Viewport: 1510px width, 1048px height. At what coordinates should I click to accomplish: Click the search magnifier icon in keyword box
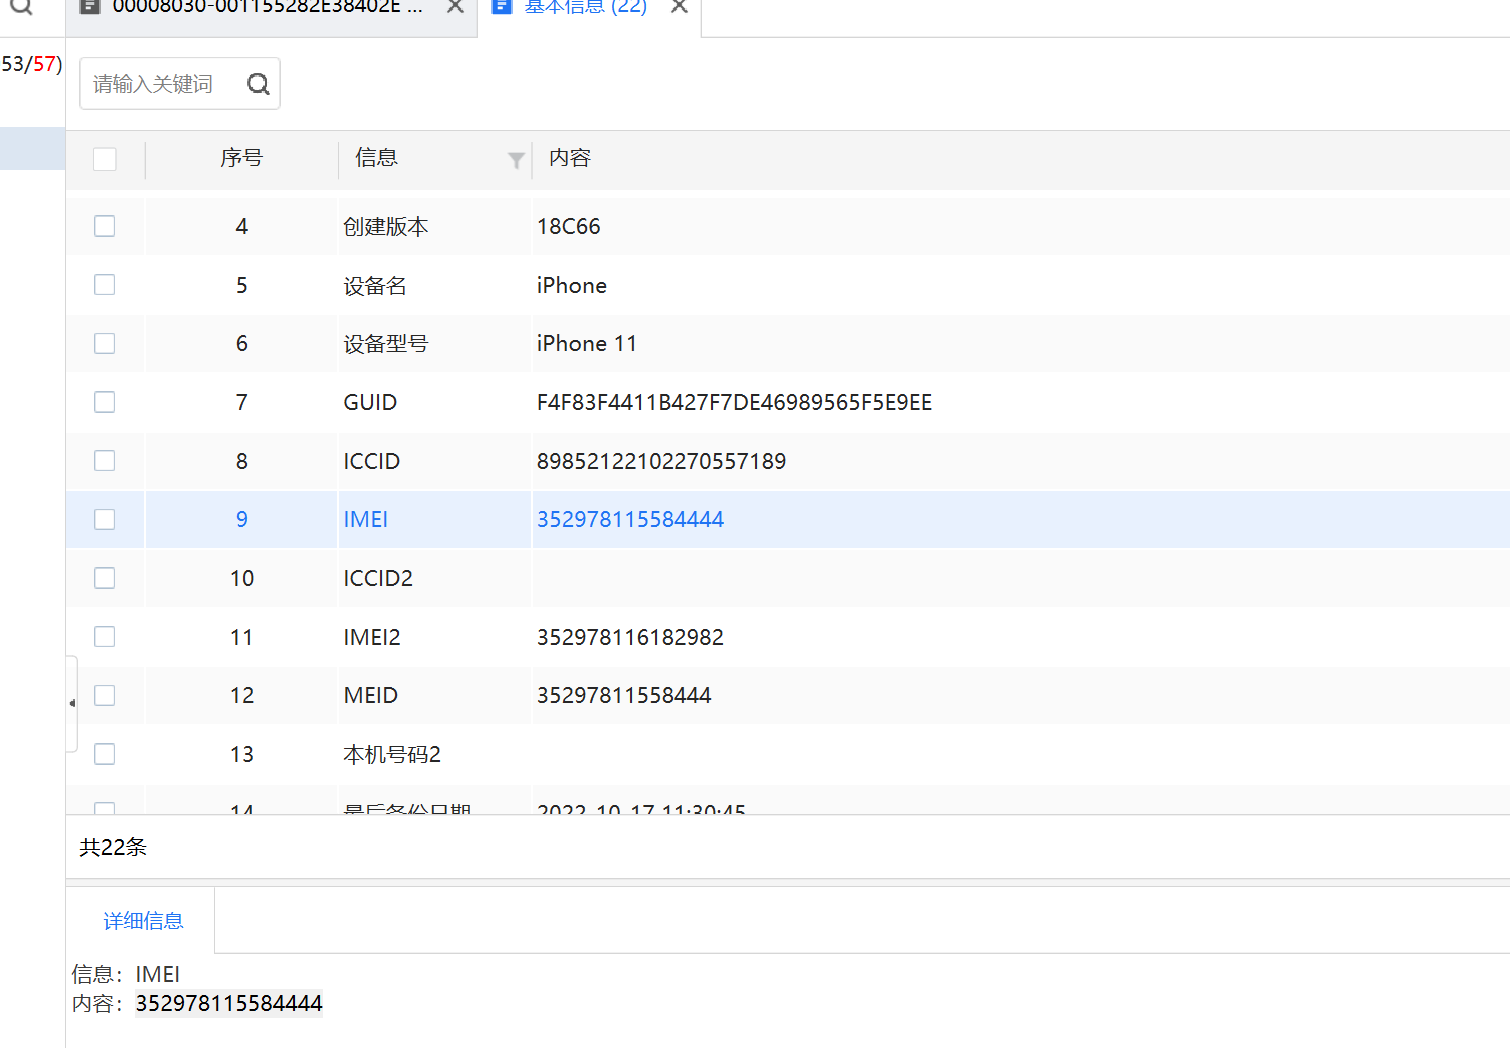(x=258, y=84)
